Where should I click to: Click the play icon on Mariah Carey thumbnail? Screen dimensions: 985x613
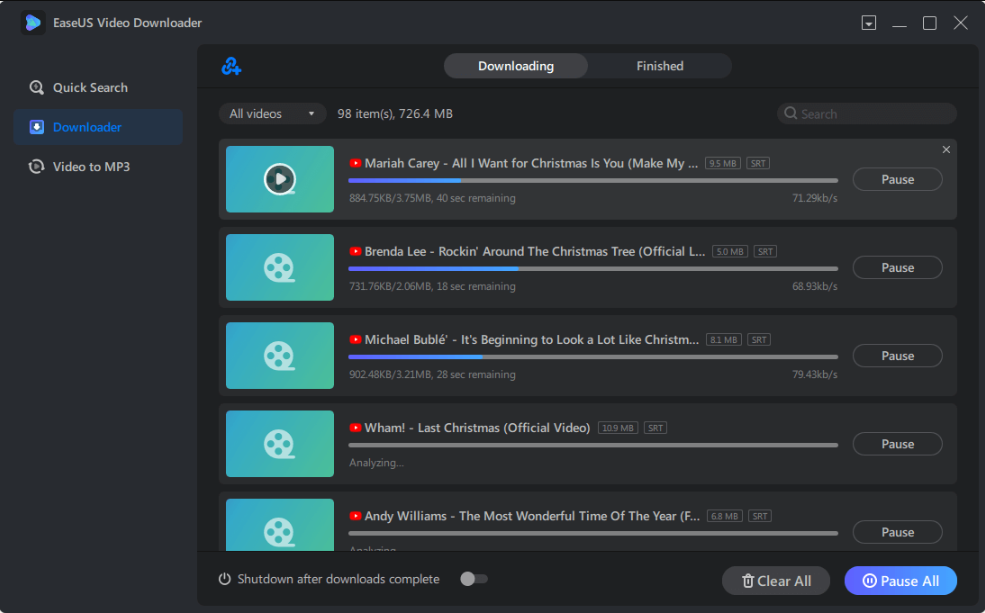(280, 179)
